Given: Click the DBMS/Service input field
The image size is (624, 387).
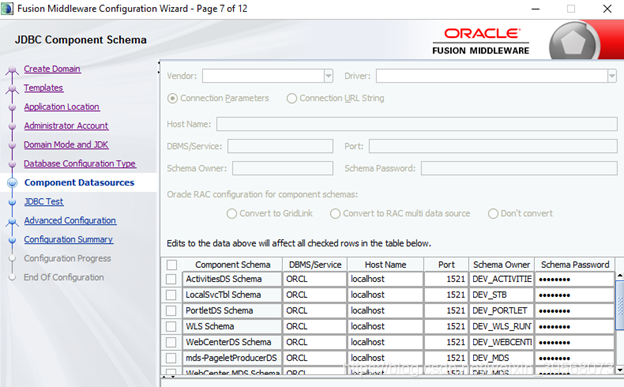Looking at the screenshot, I should point(280,146).
